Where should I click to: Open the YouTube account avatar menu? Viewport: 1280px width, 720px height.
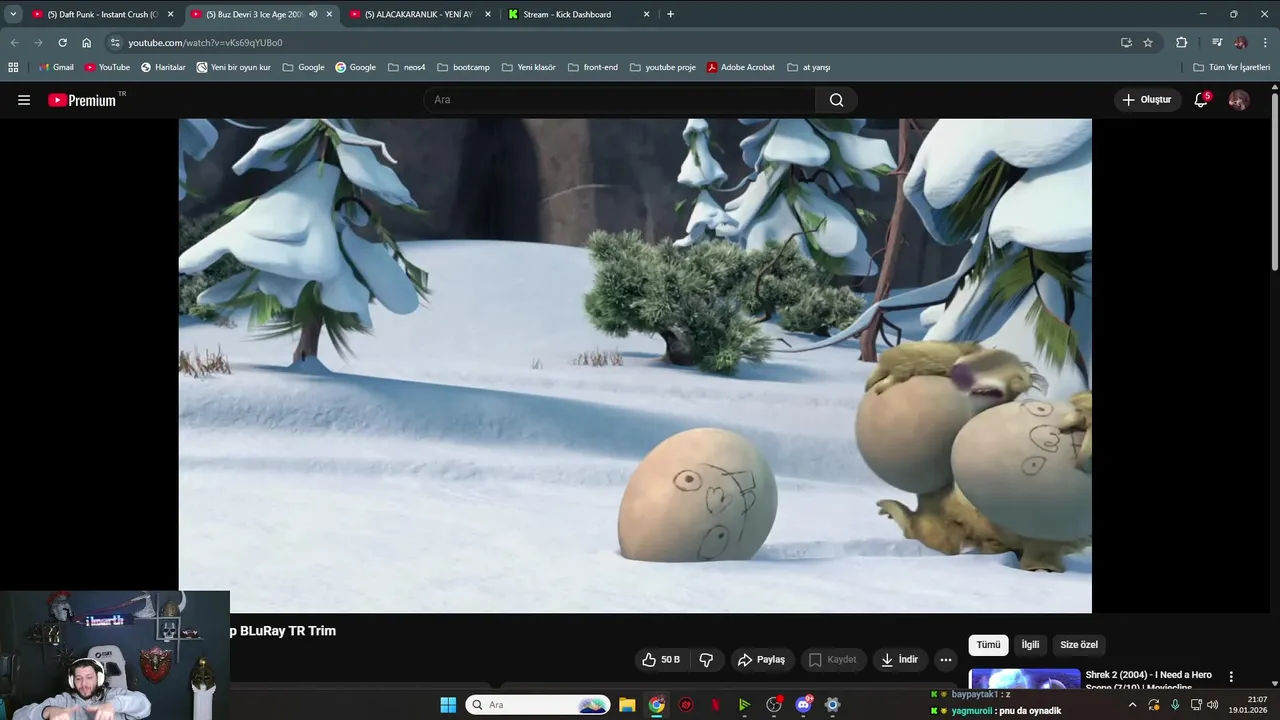point(1238,100)
